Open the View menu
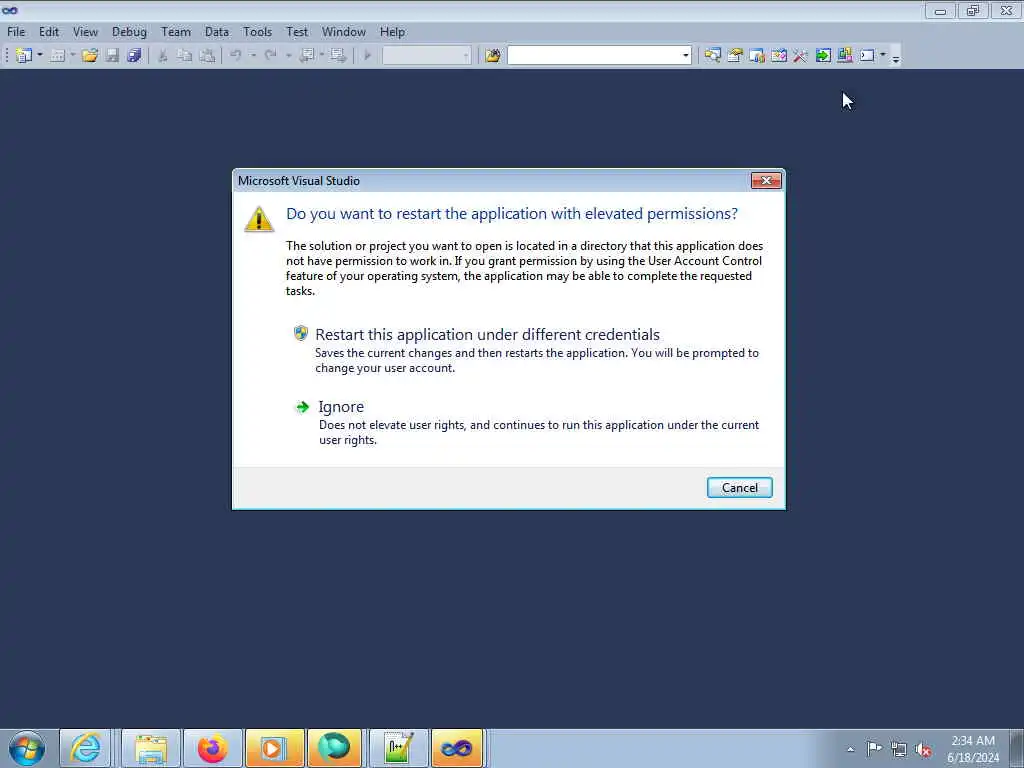 85,32
